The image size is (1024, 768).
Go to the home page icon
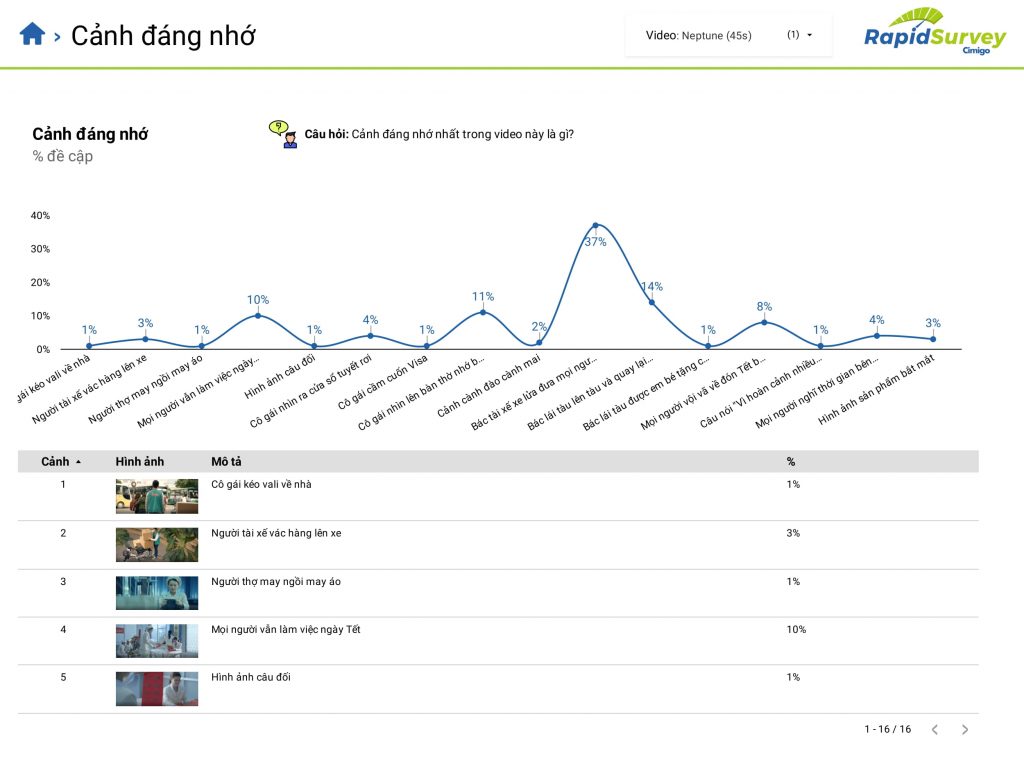[x=32, y=33]
